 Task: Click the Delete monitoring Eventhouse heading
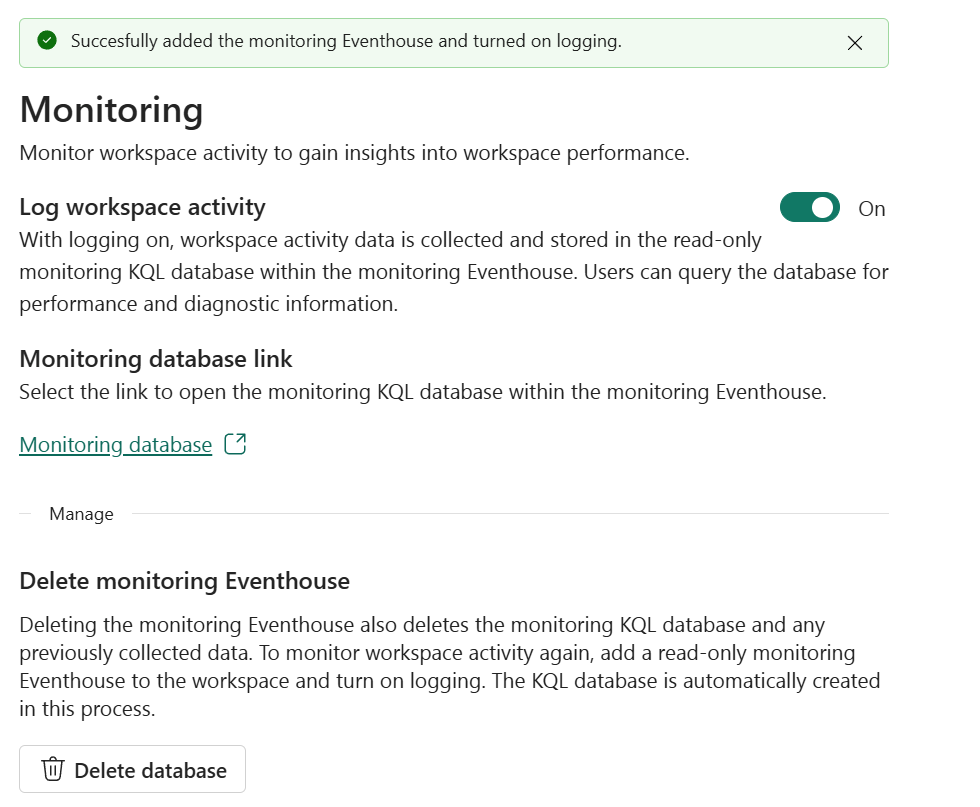pyautogui.click(x=184, y=580)
